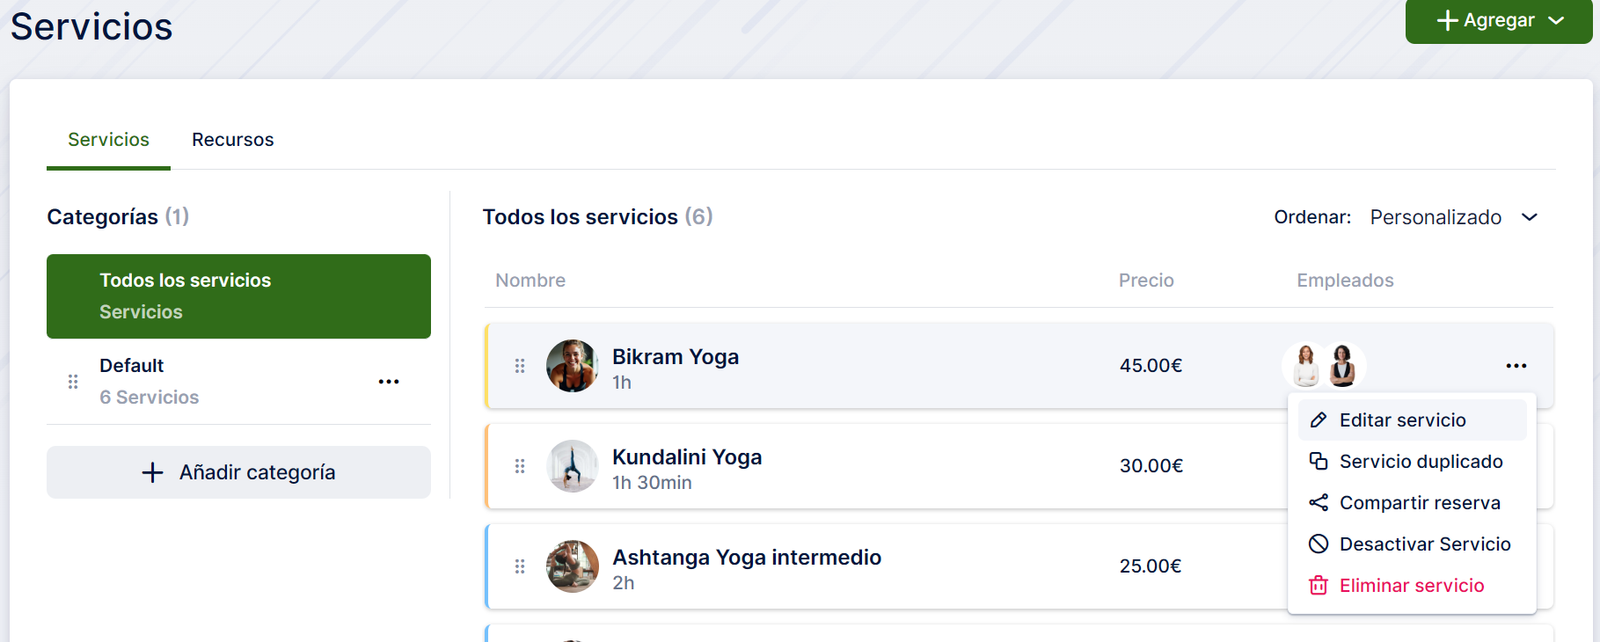Click the Kundalini Yoga service photo
This screenshot has width=1600, height=642.
(572, 466)
